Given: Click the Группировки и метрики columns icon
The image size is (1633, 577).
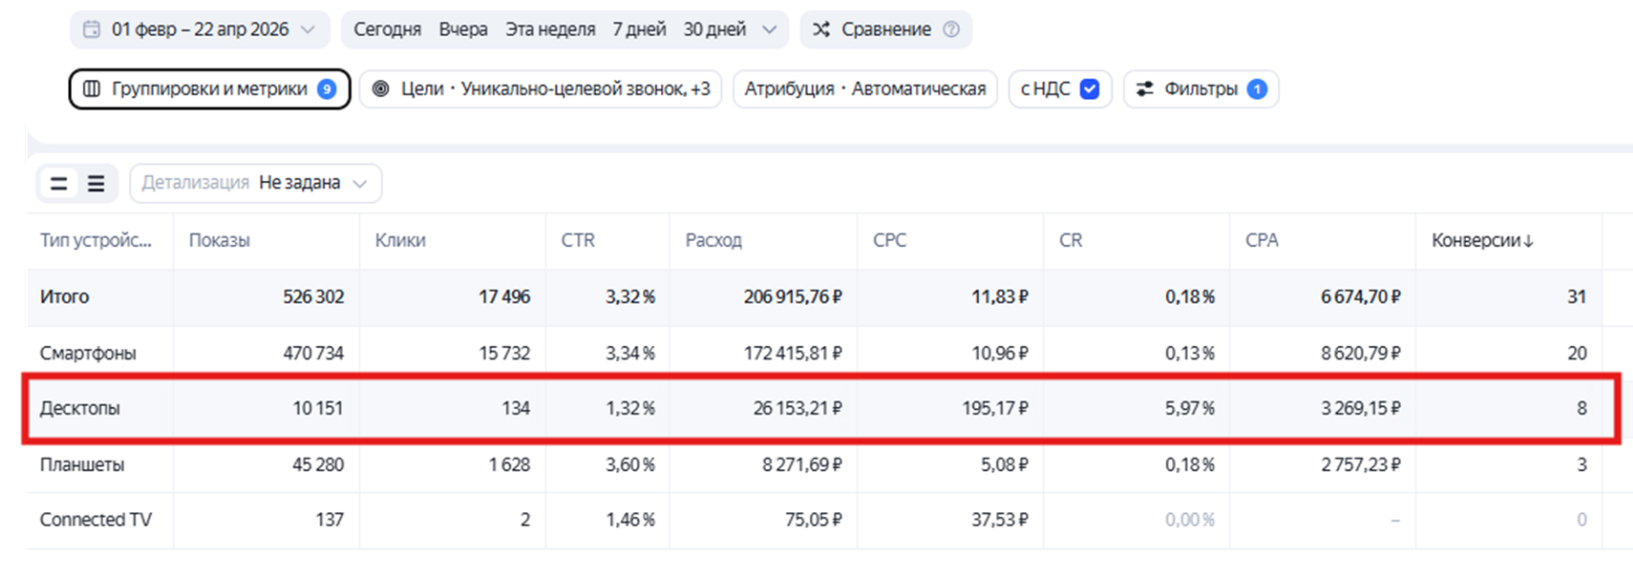Looking at the screenshot, I should [92, 89].
